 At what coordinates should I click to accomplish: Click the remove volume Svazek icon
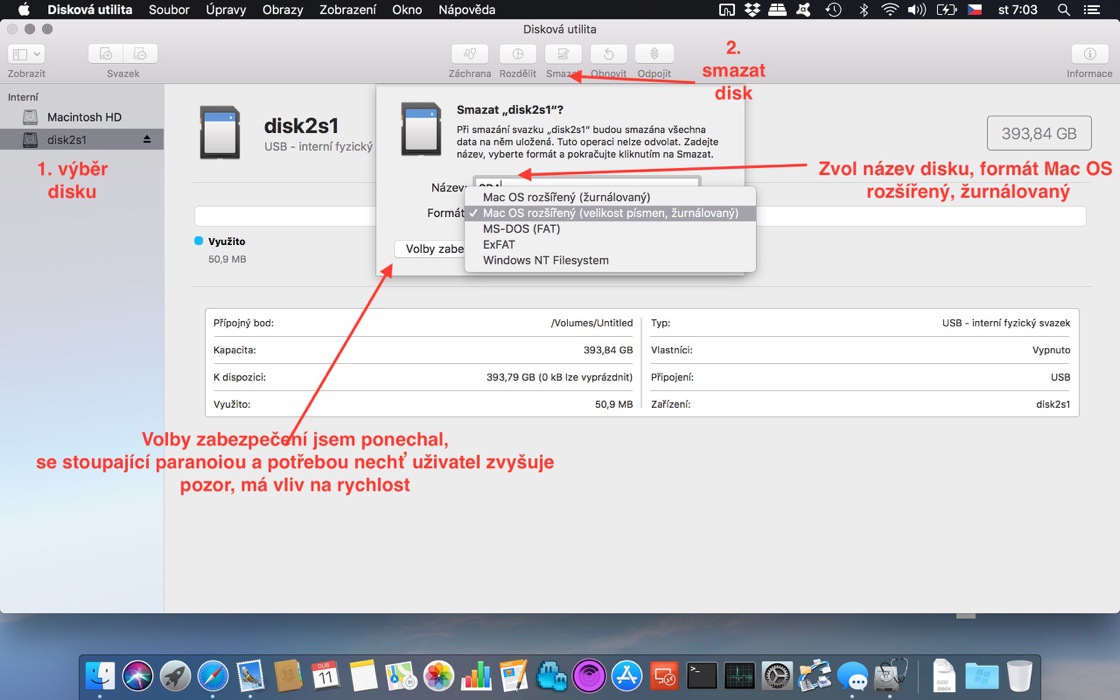pyautogui.click(x=140, y=54)
